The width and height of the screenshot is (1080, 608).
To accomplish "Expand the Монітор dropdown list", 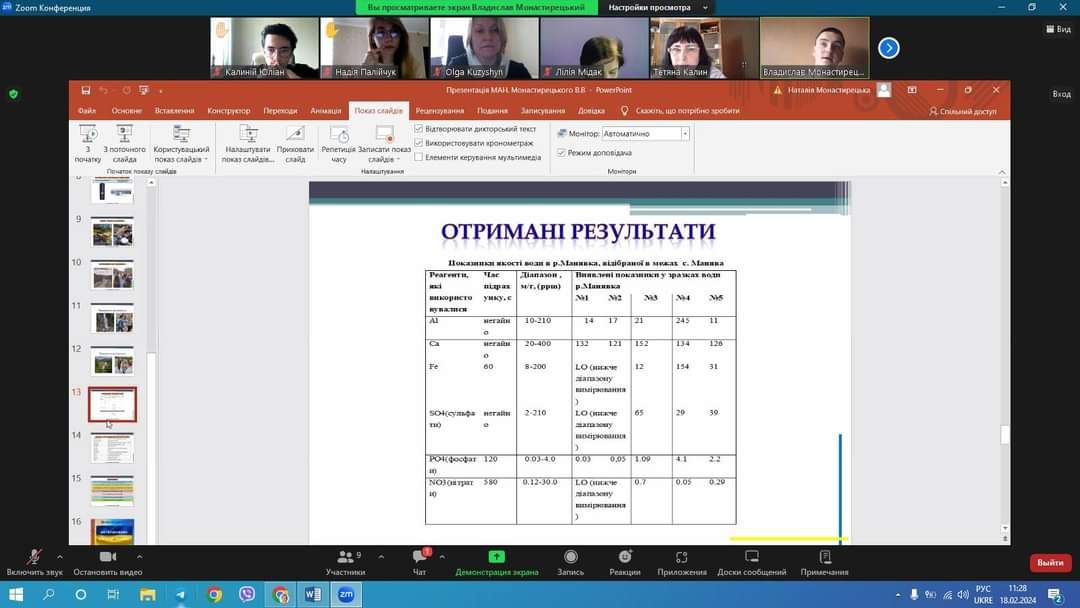I will (x=685, y=134).
